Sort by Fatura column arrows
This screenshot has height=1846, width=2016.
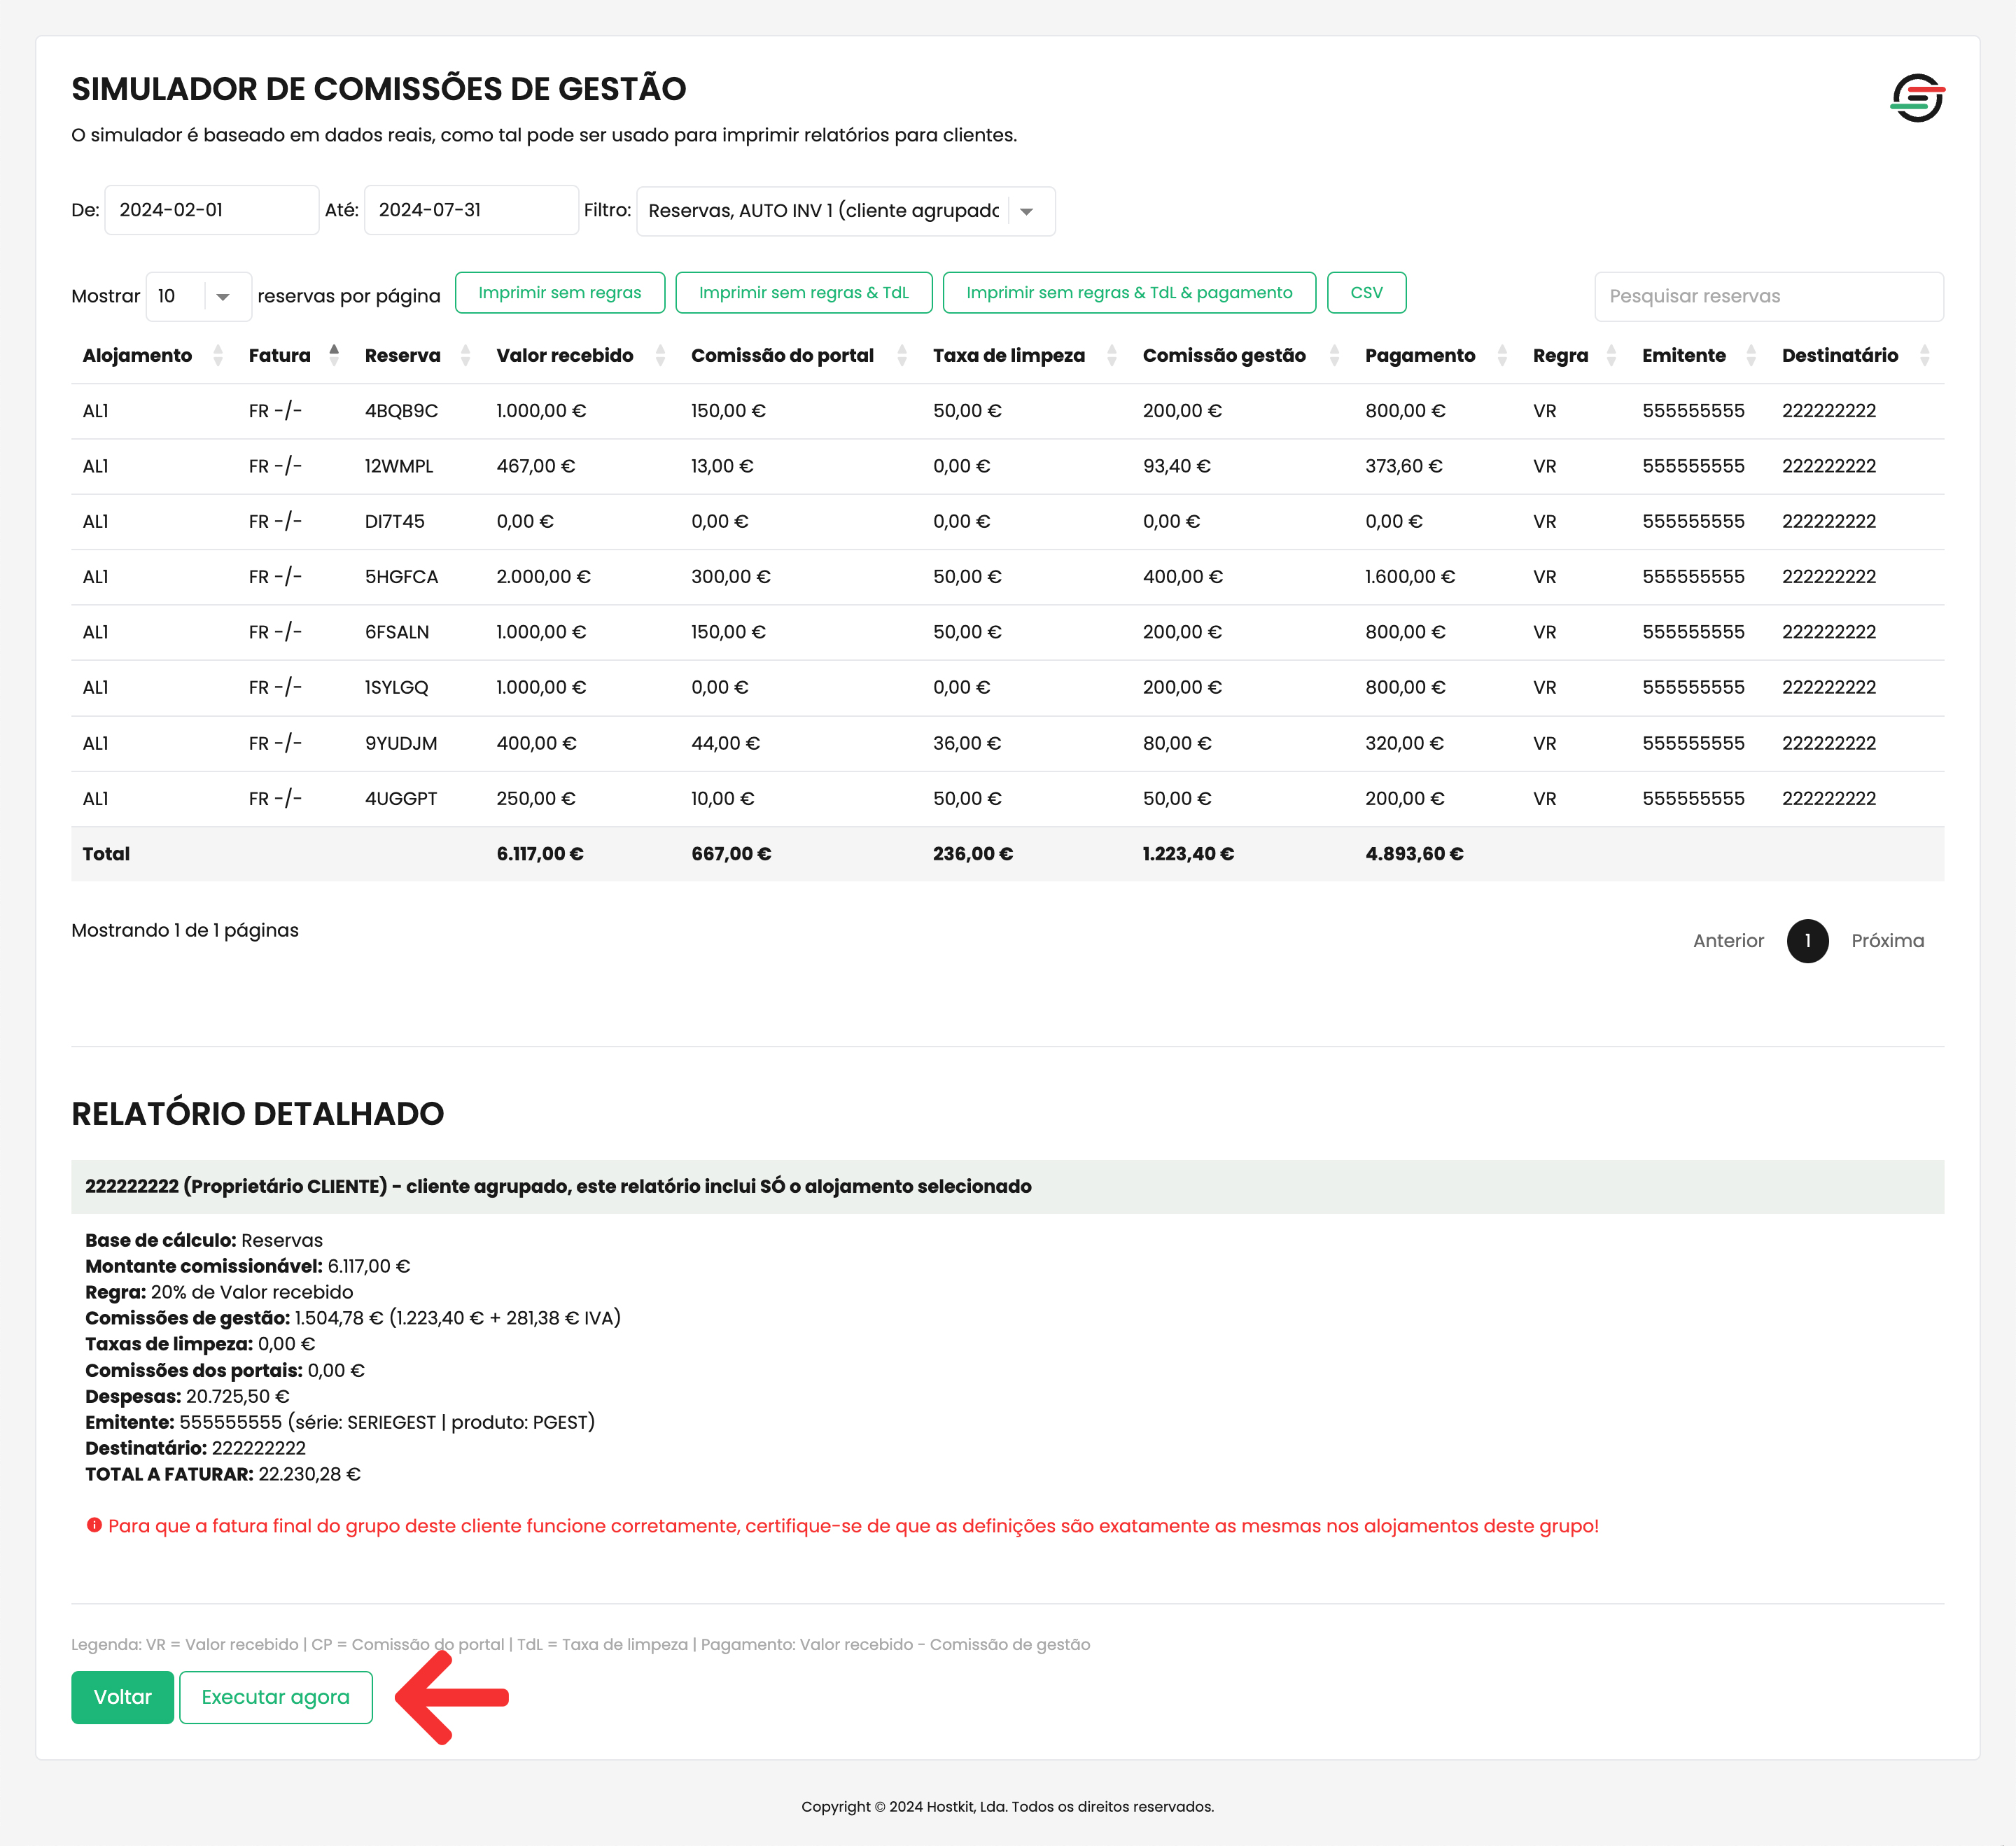point(334,355)
